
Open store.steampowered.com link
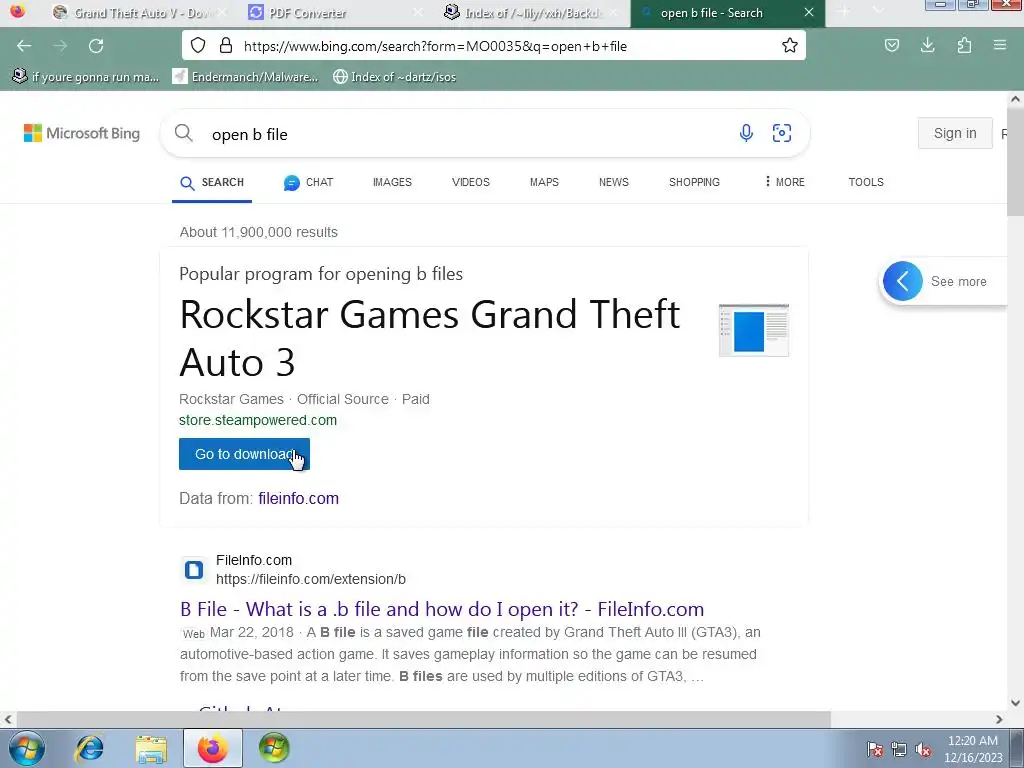[x=258, y=420]
